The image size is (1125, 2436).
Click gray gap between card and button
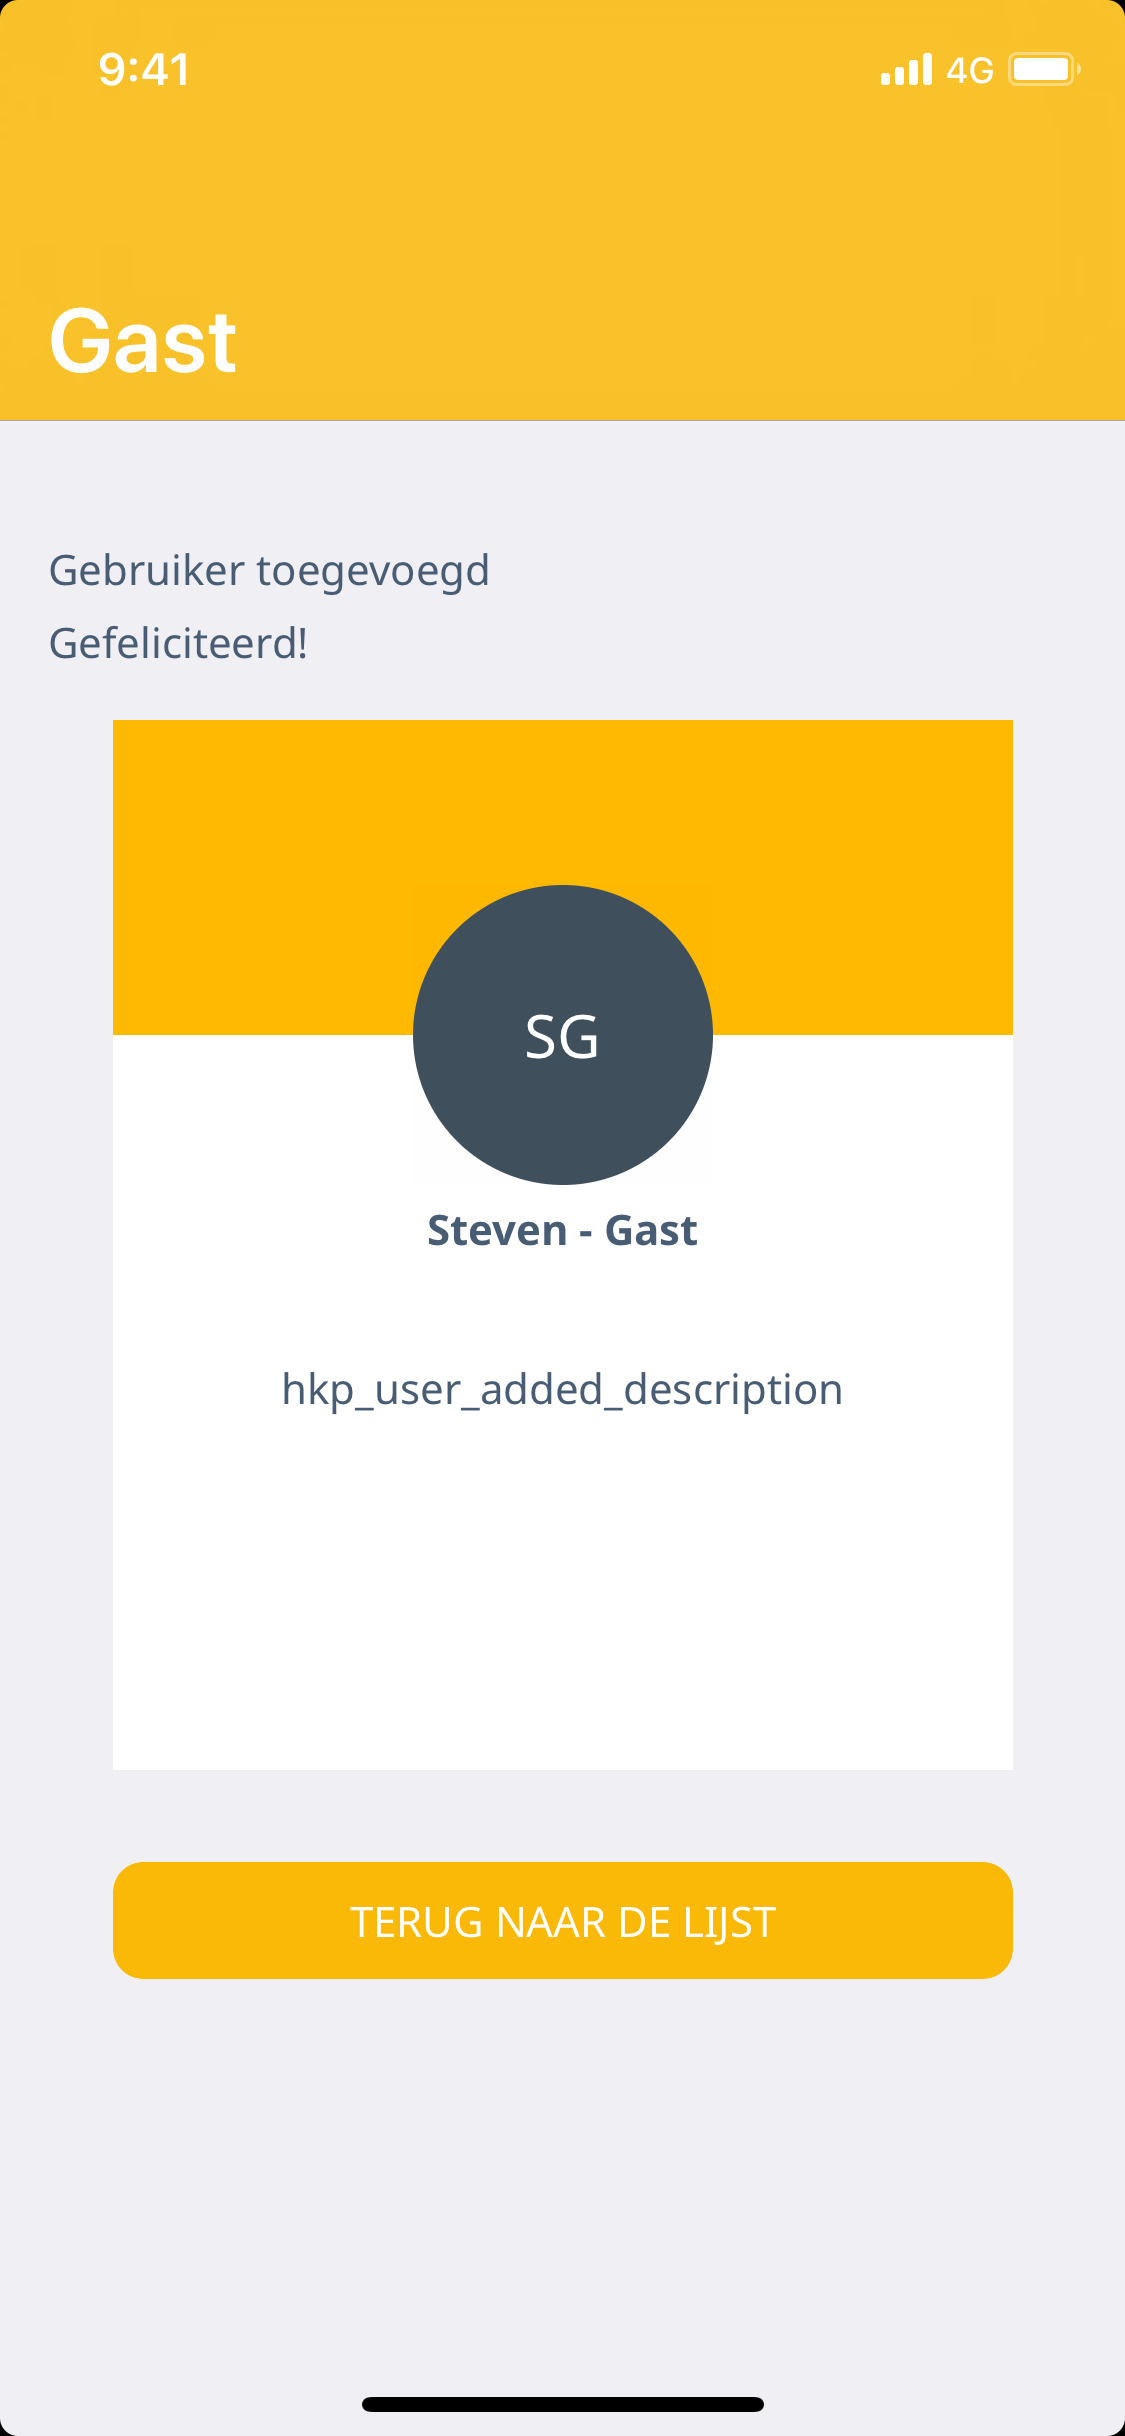click(562, 1816)
